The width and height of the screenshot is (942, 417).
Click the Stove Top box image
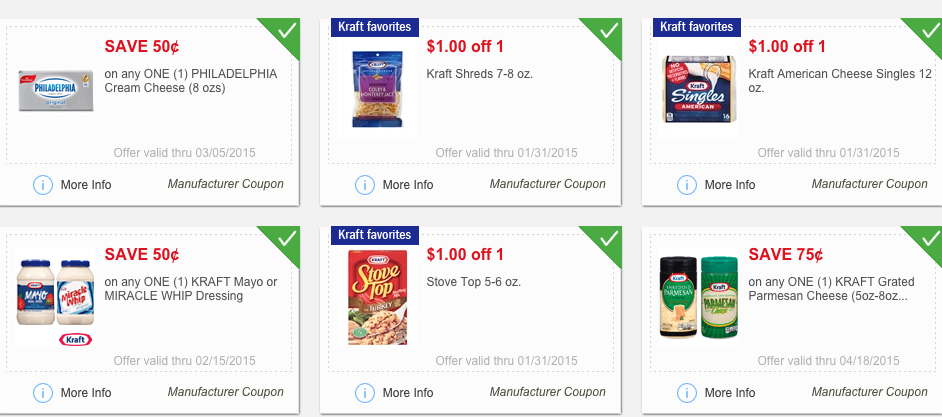click(x=377, y=297)
